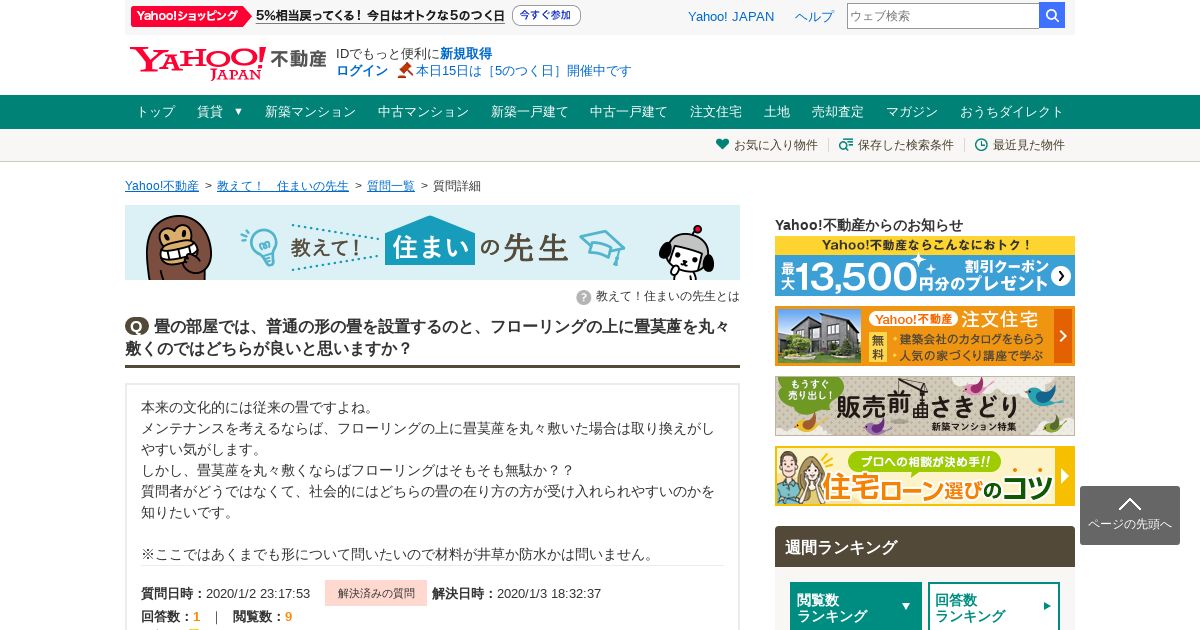Click the 閲覧数 value 9
Viewport: 1200px width, 630px height.
point(288,617)
